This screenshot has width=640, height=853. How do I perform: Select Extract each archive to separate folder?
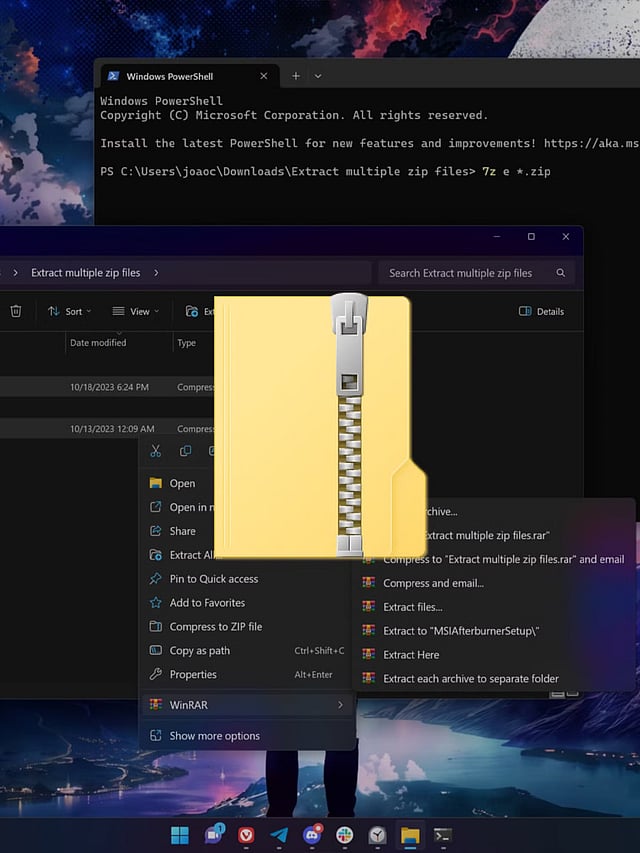pyautogui.click(x=470, y=679)
